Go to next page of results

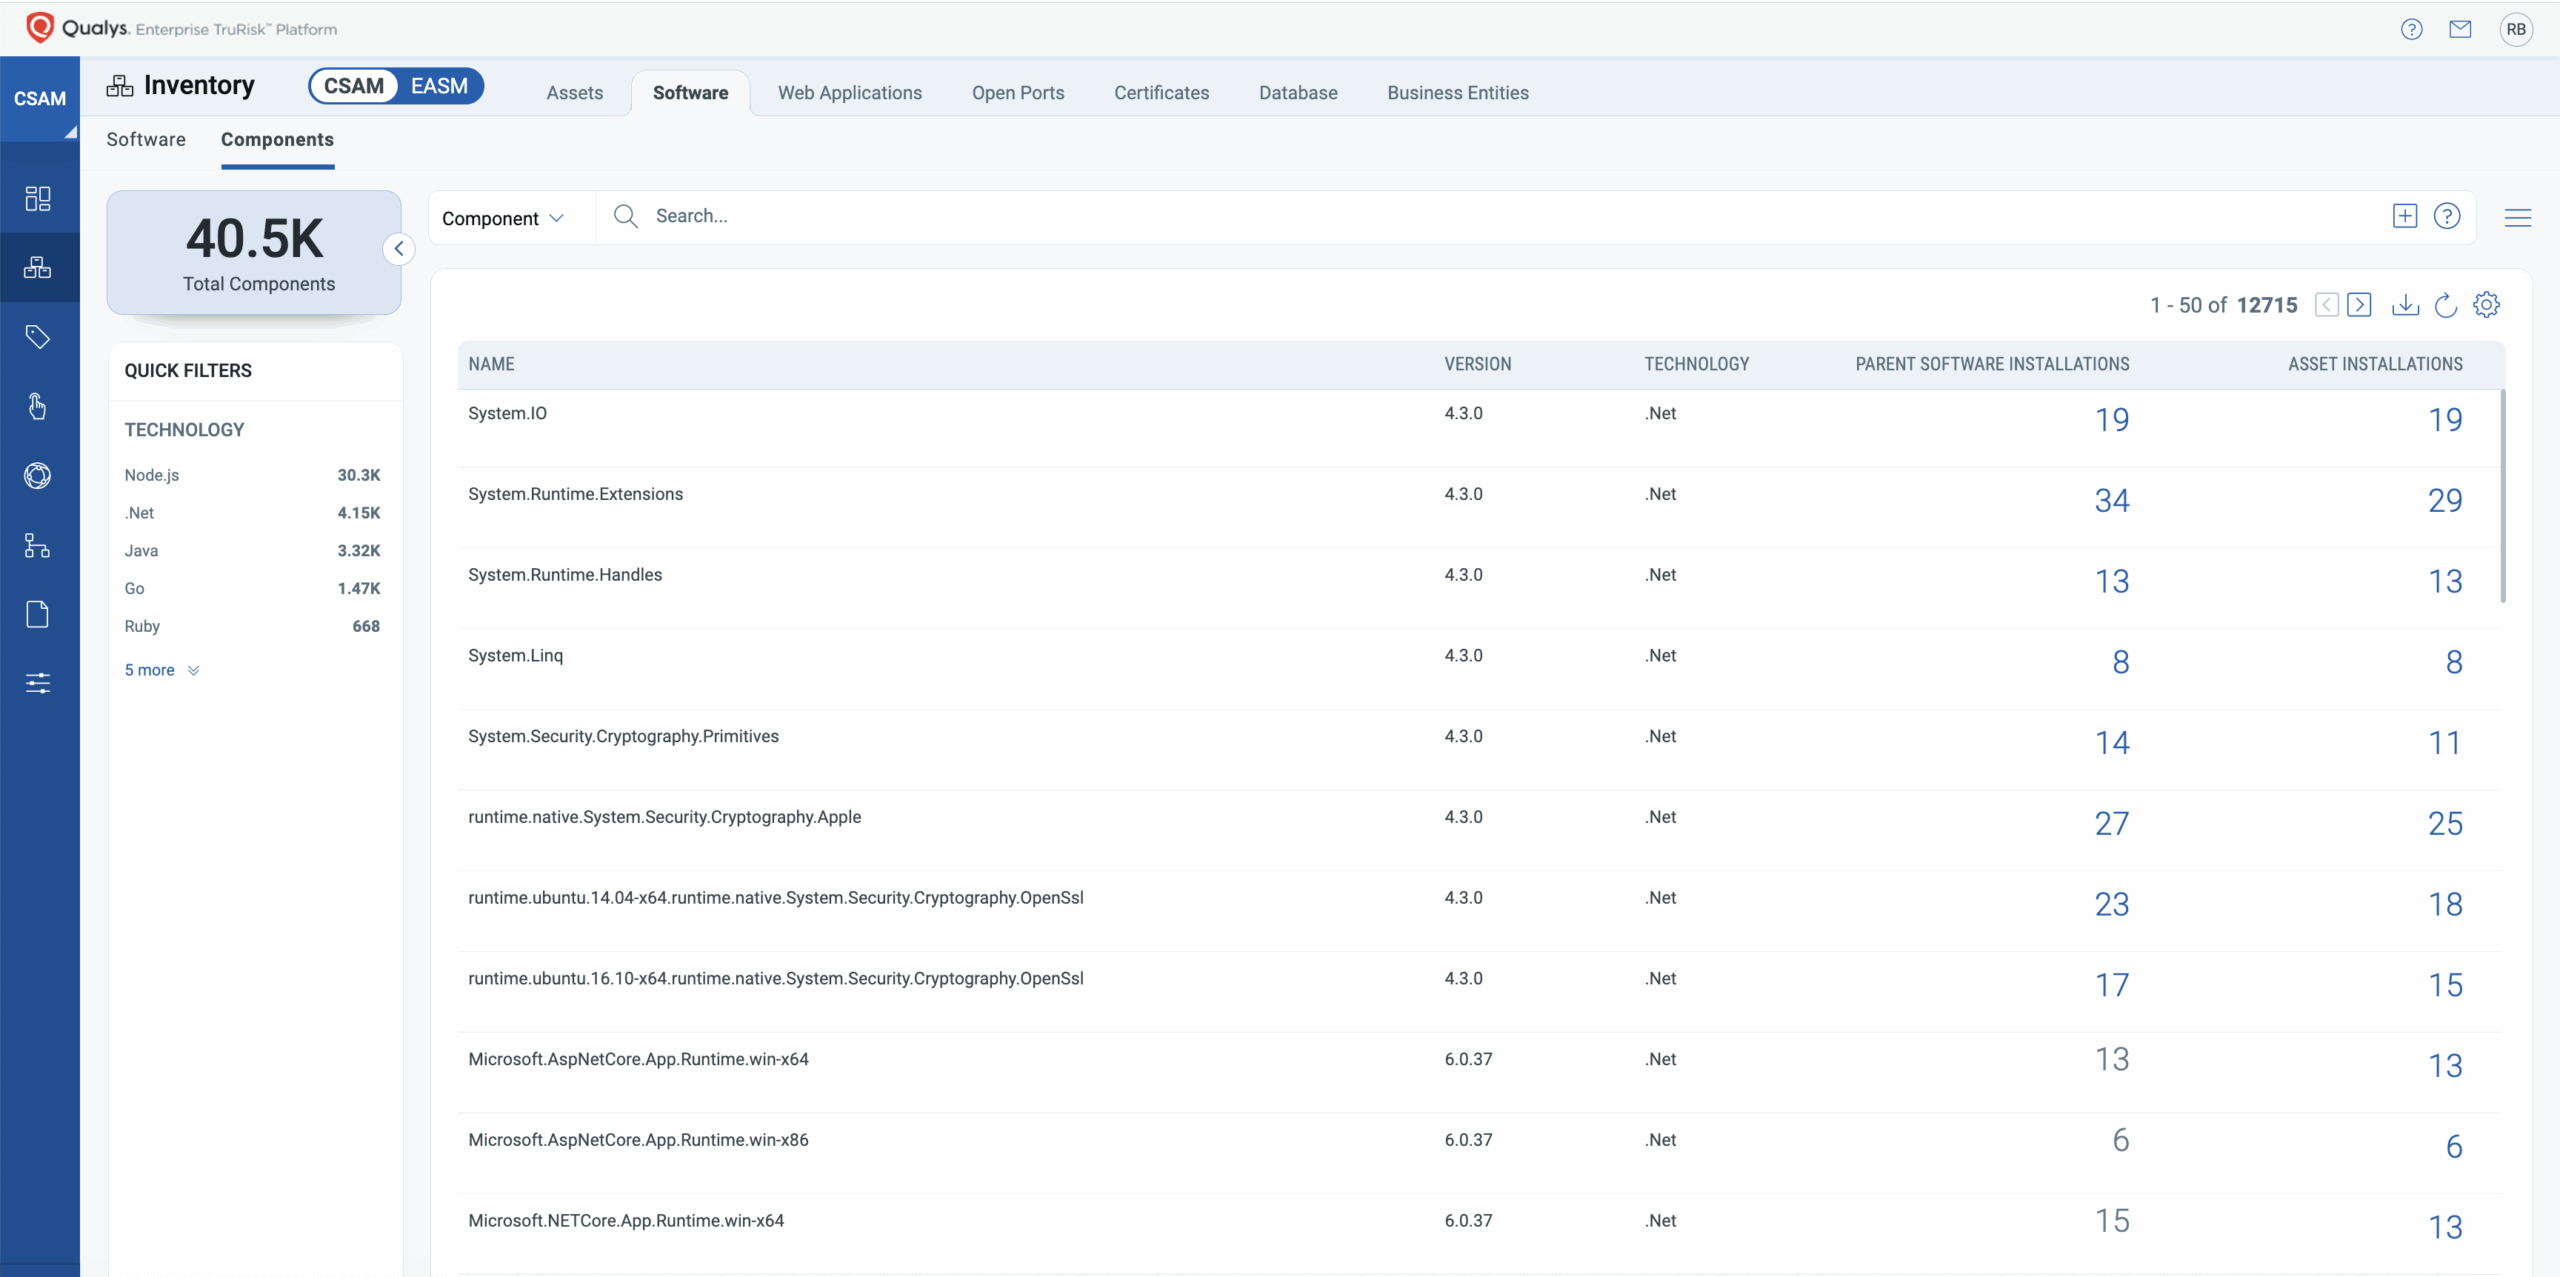point(2359,305)
